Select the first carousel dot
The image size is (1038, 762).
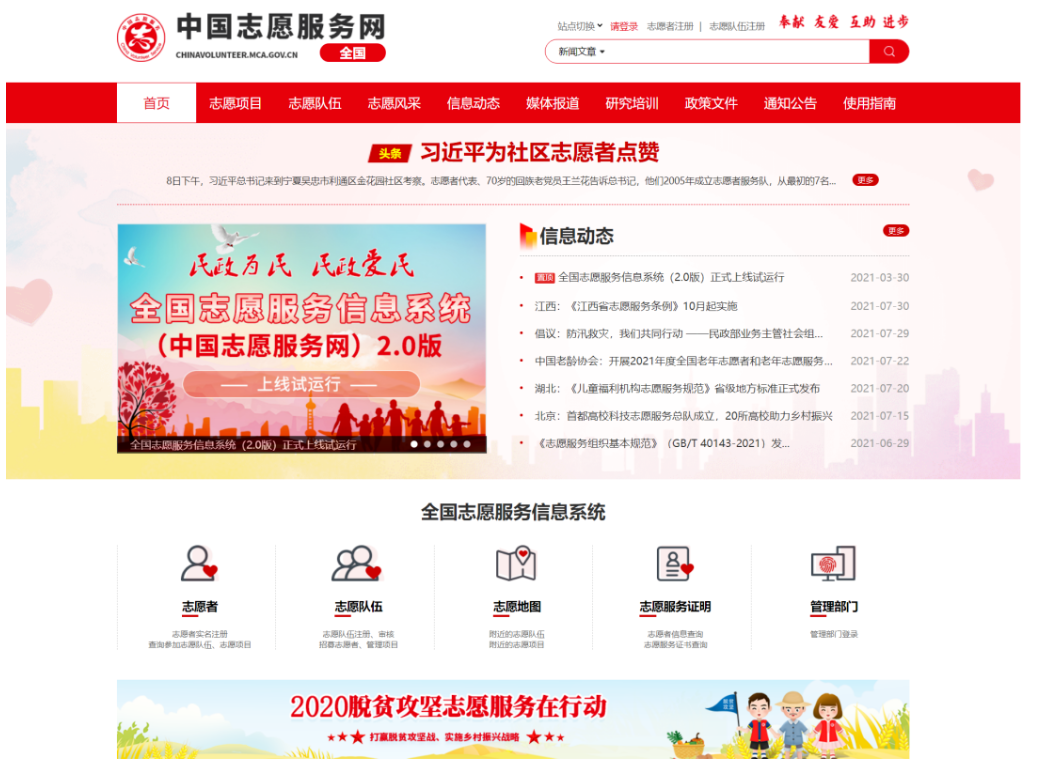click(x=414, y=444)
